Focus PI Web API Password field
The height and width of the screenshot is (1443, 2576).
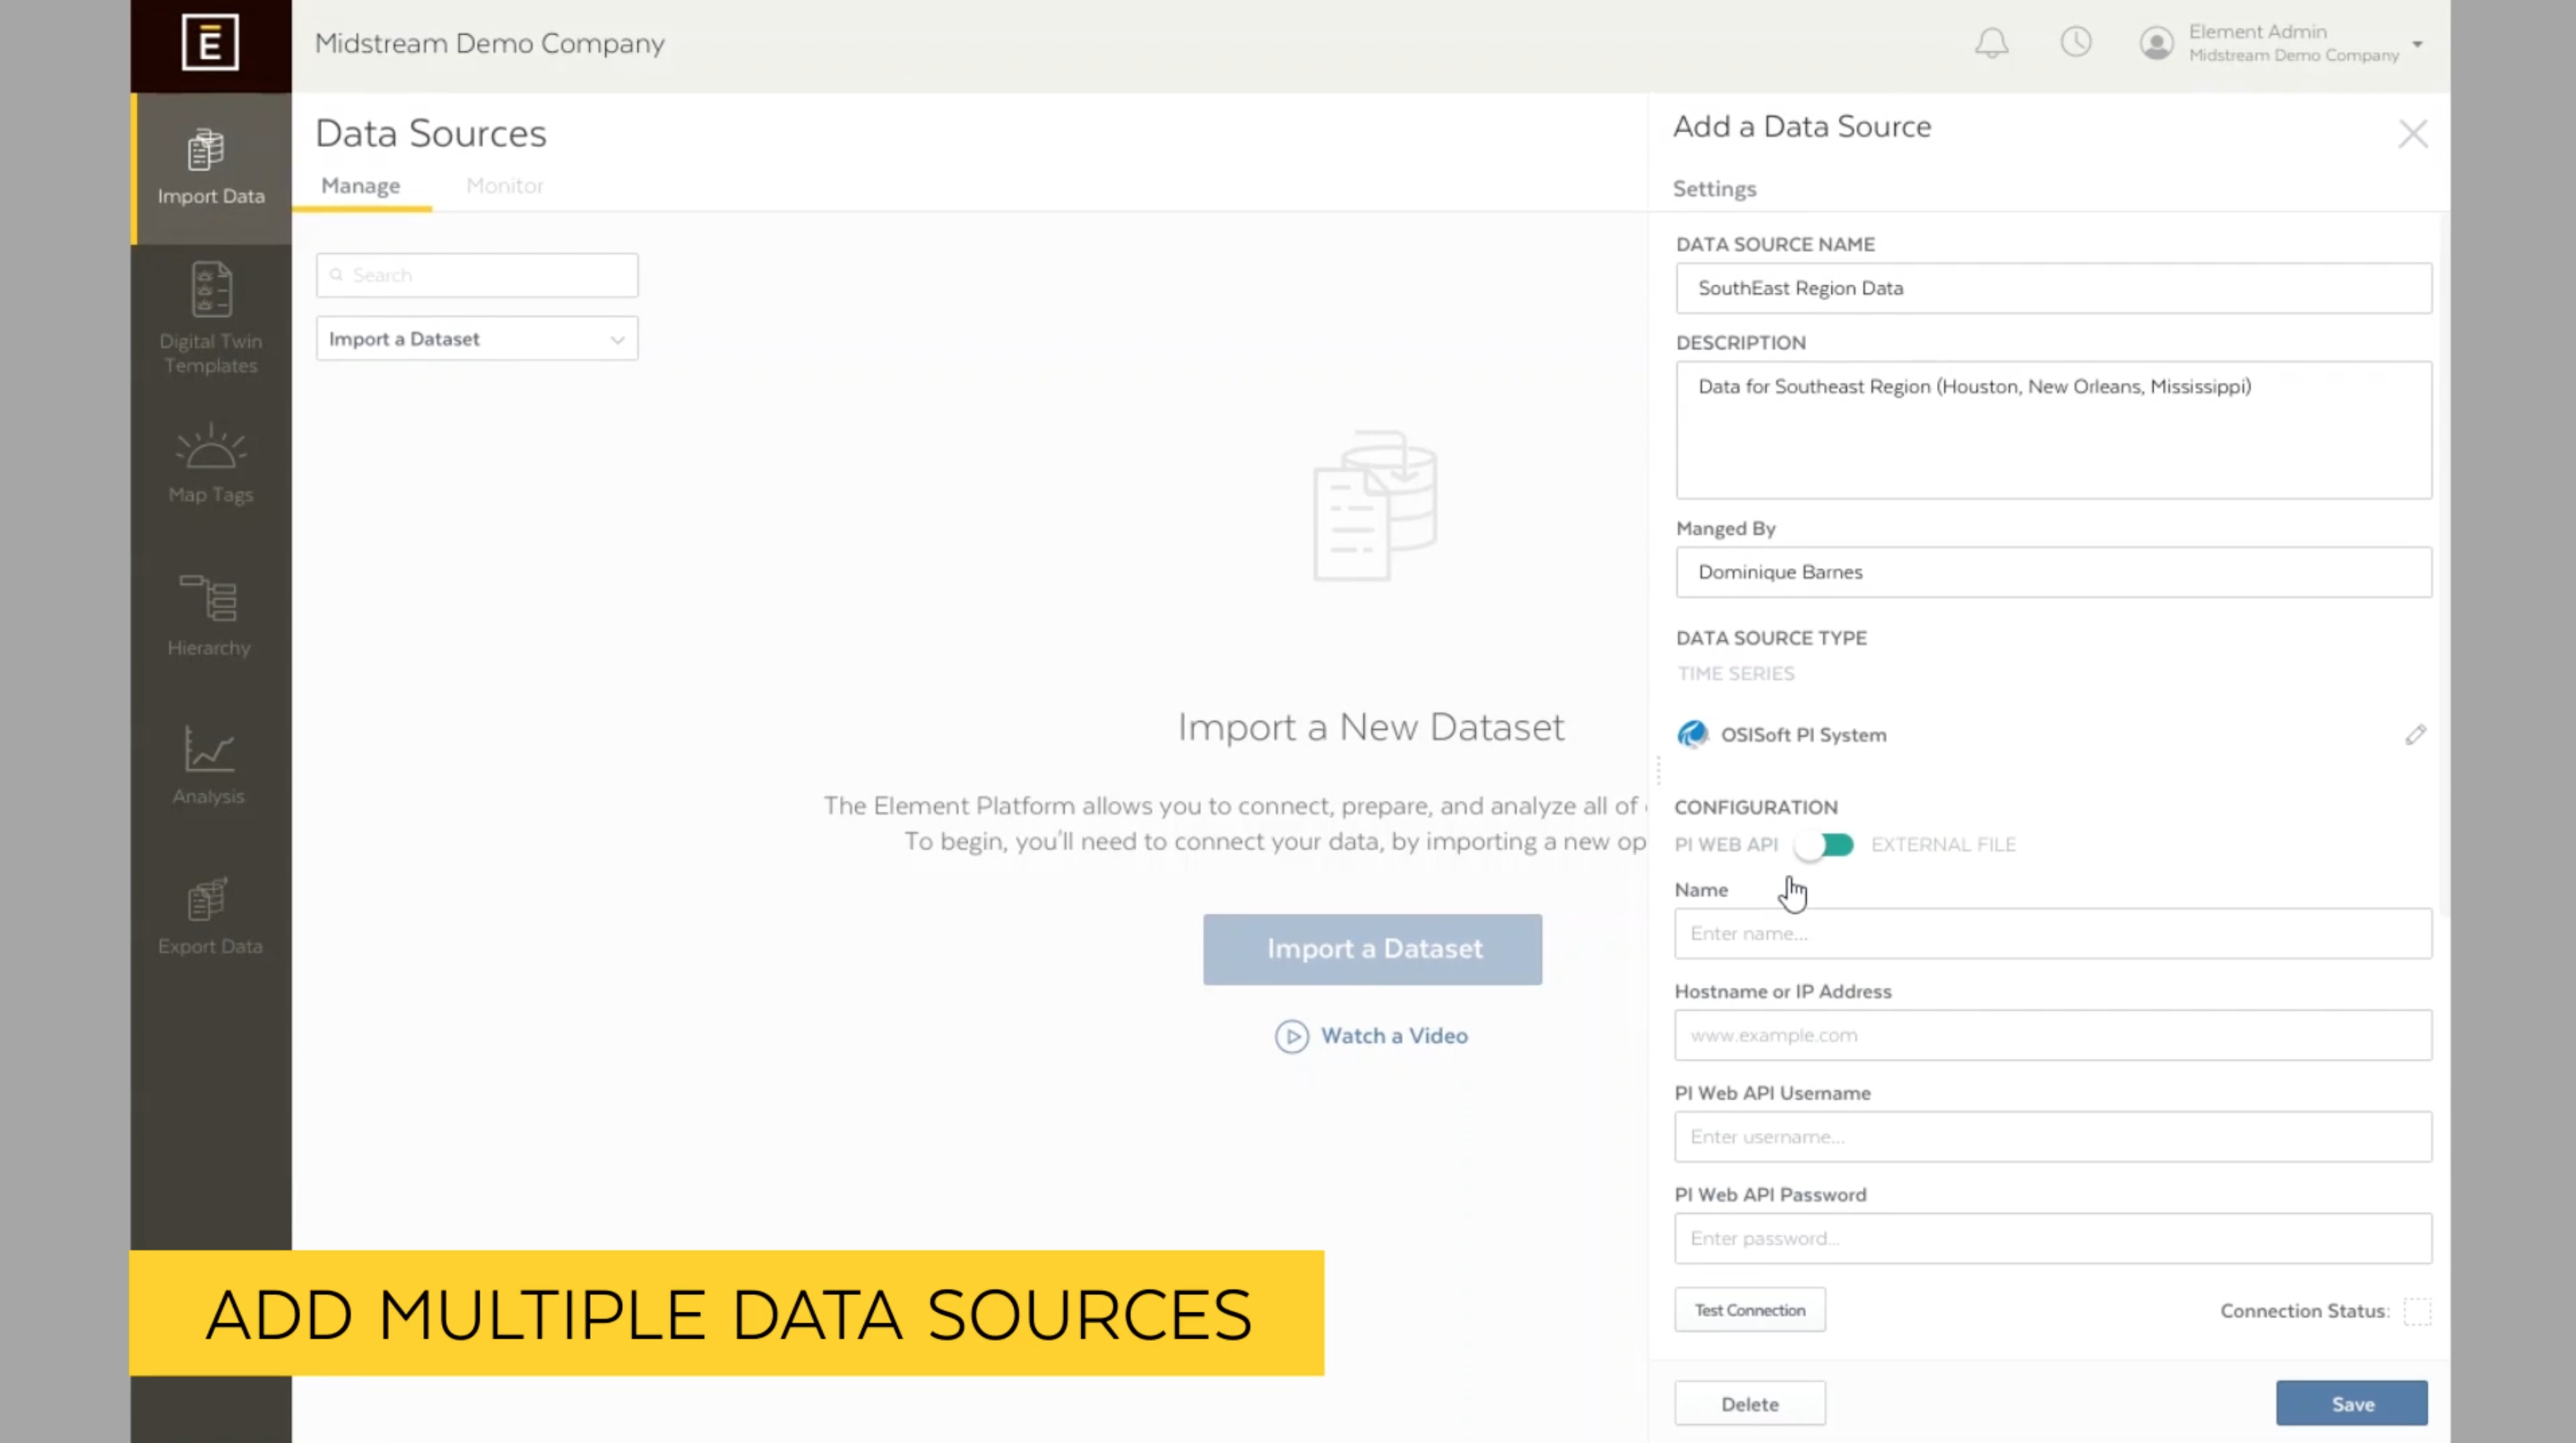tap(2054, 1239)
